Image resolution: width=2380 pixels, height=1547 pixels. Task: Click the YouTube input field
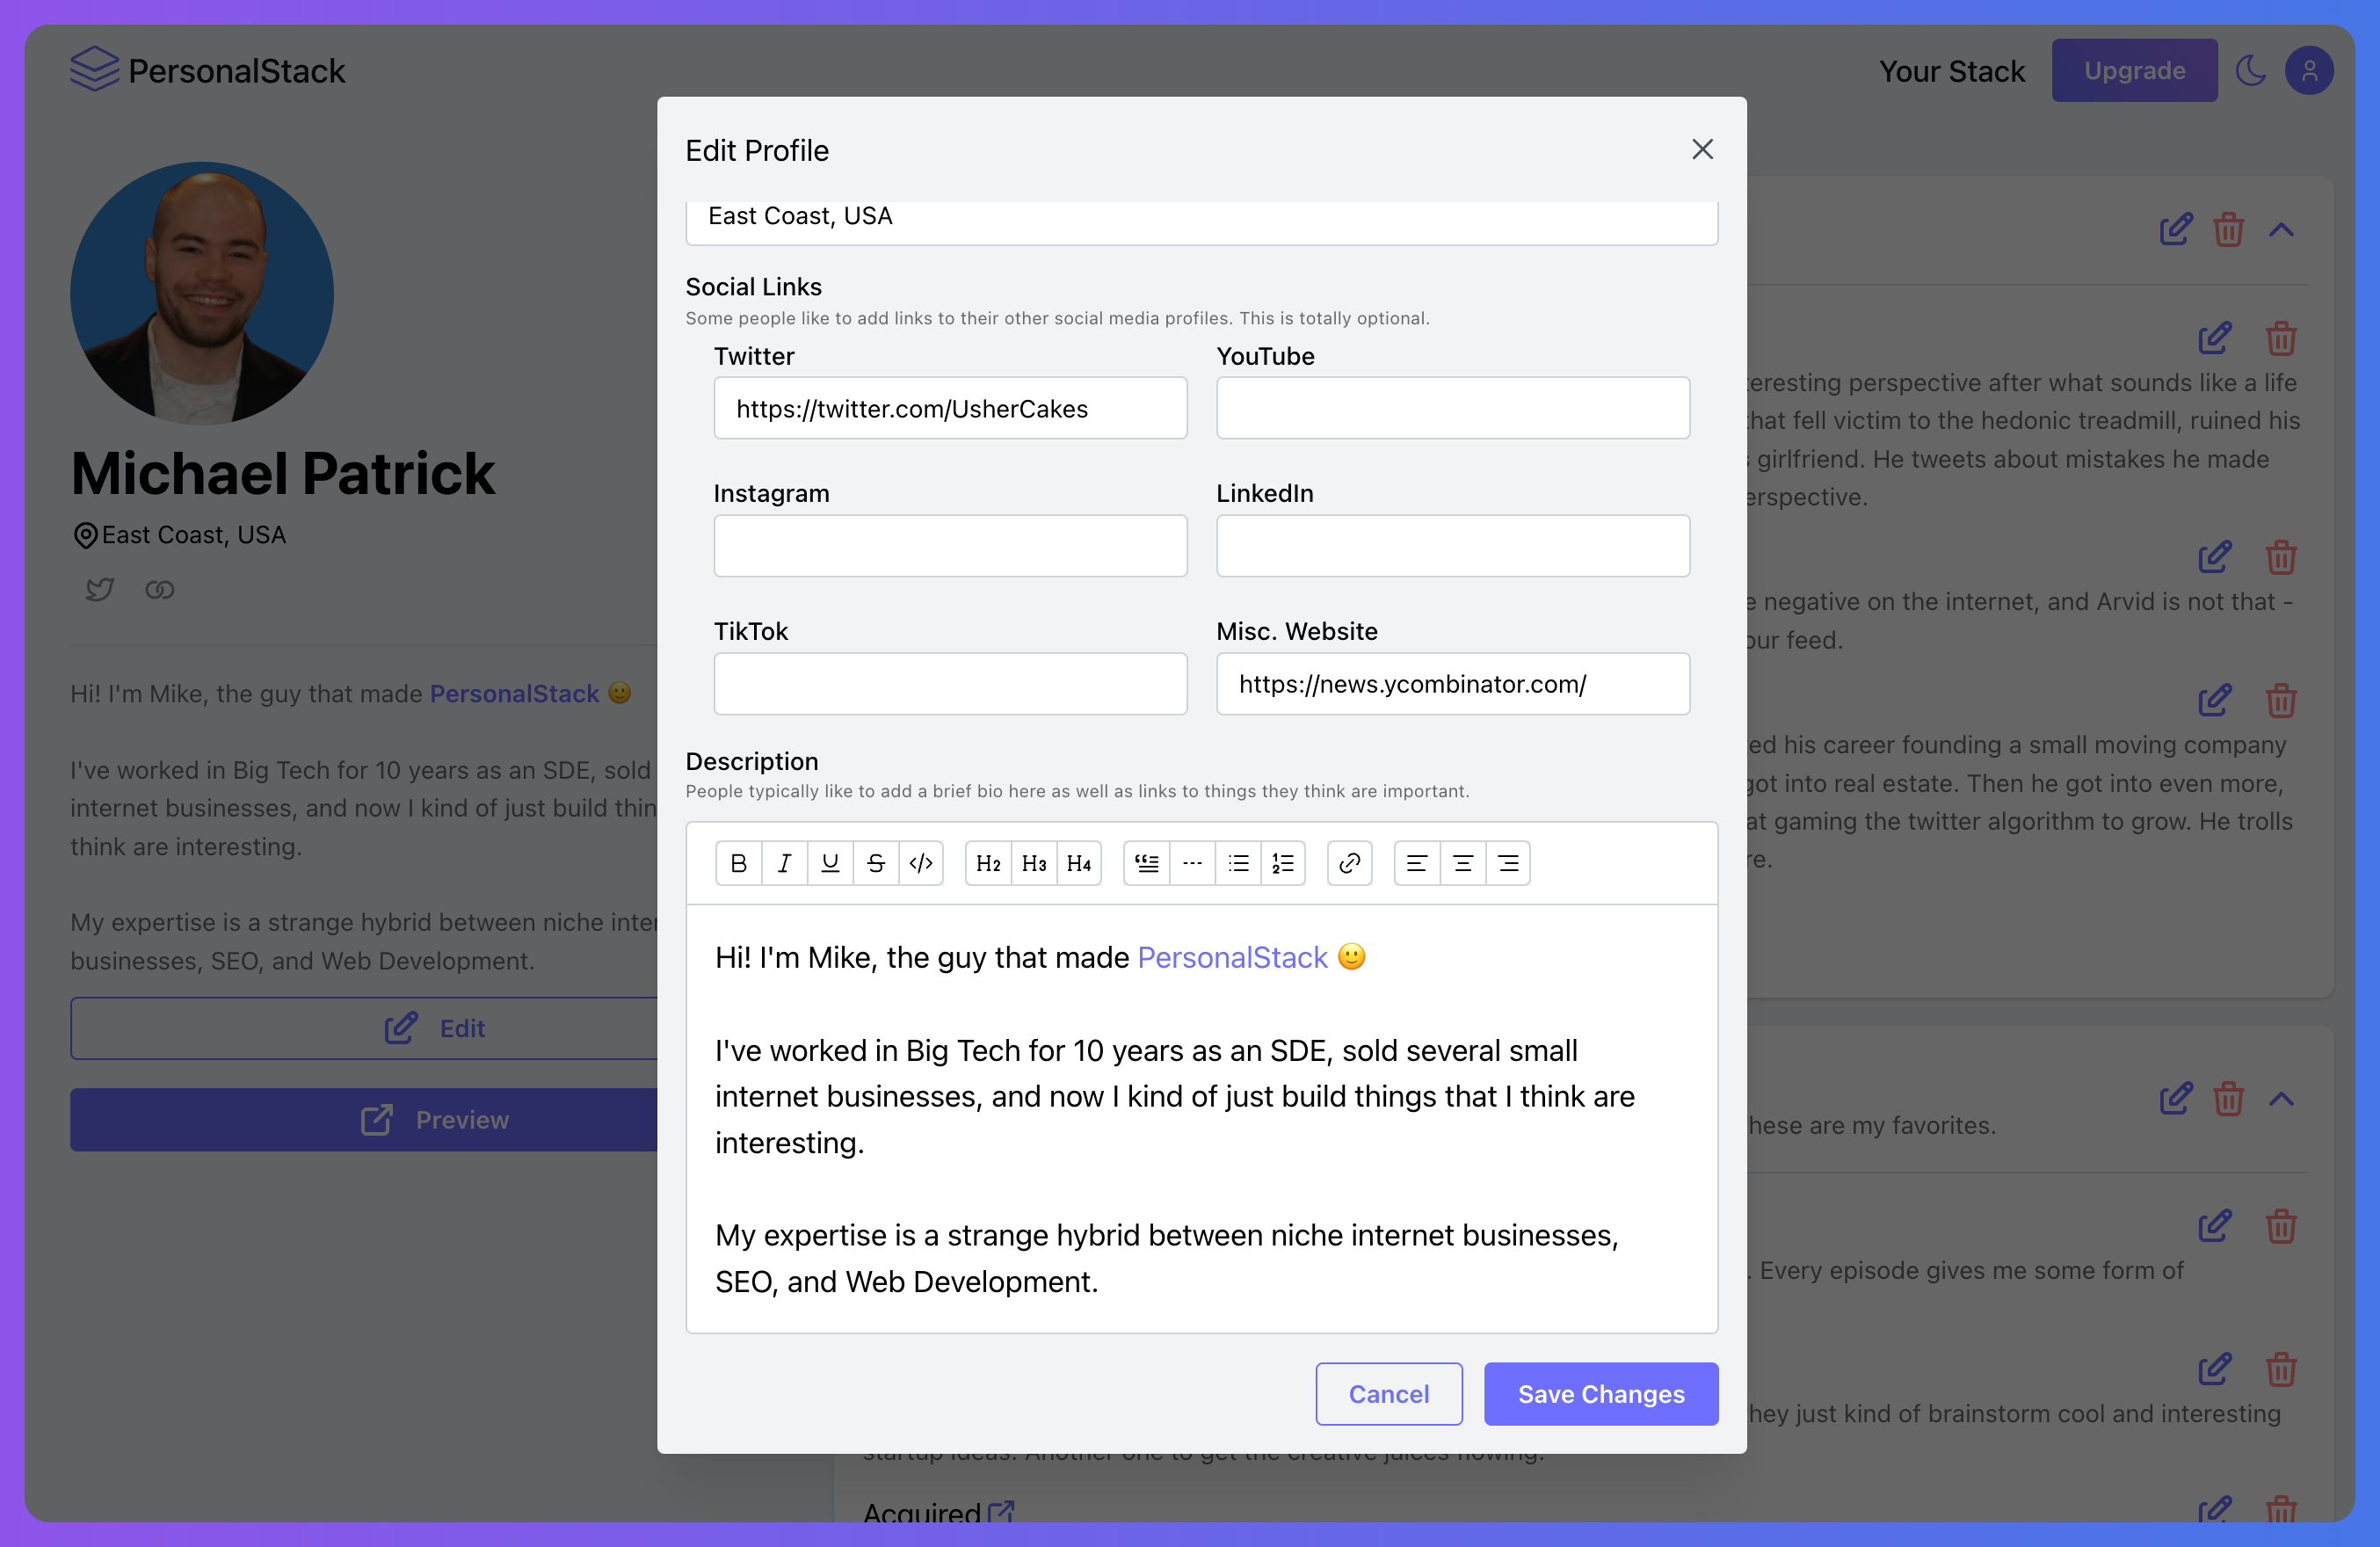1453,408
